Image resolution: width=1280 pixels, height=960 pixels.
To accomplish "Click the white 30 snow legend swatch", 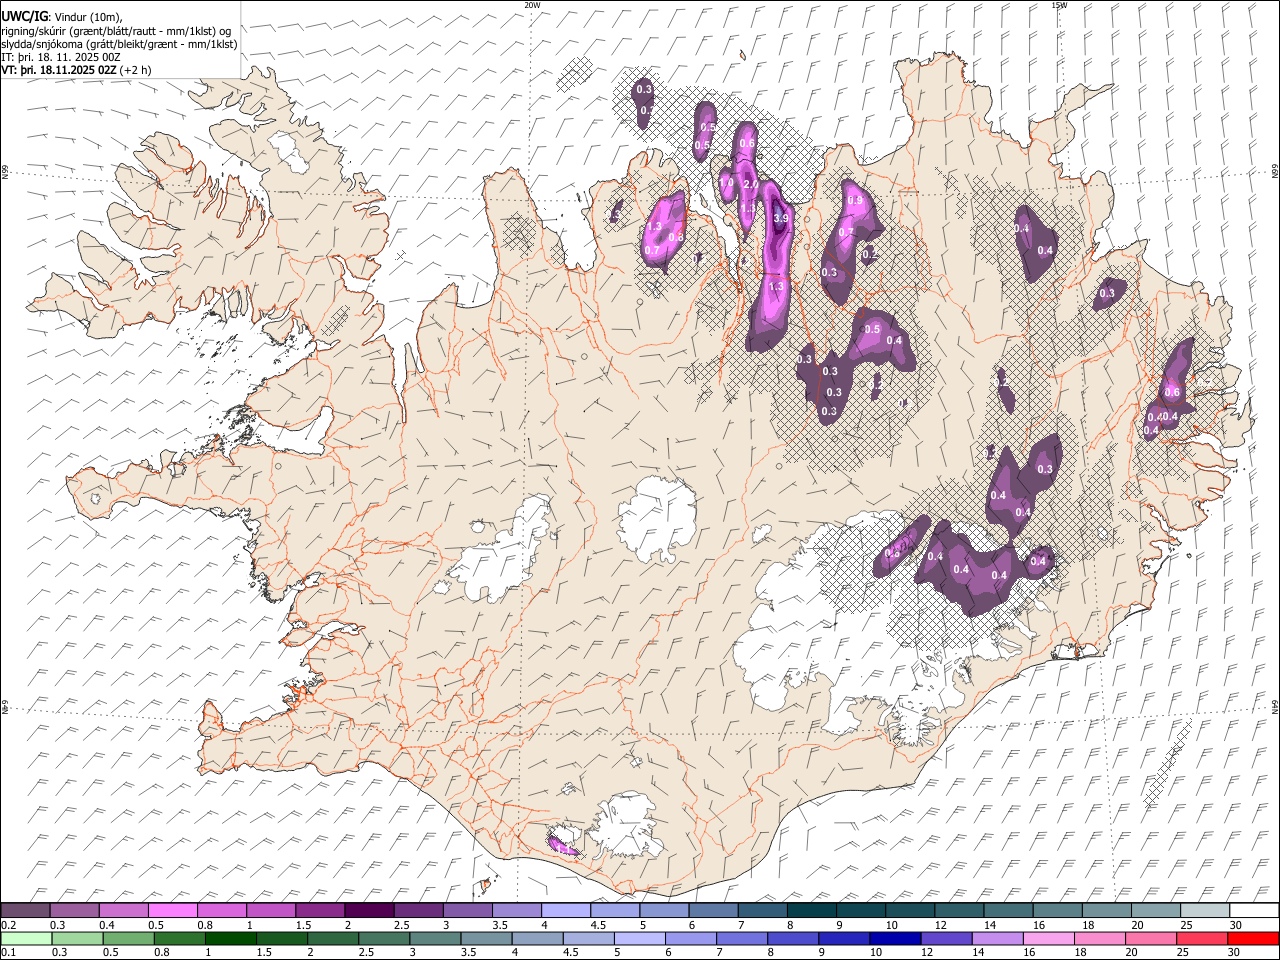I will [x=1254, y=911].
